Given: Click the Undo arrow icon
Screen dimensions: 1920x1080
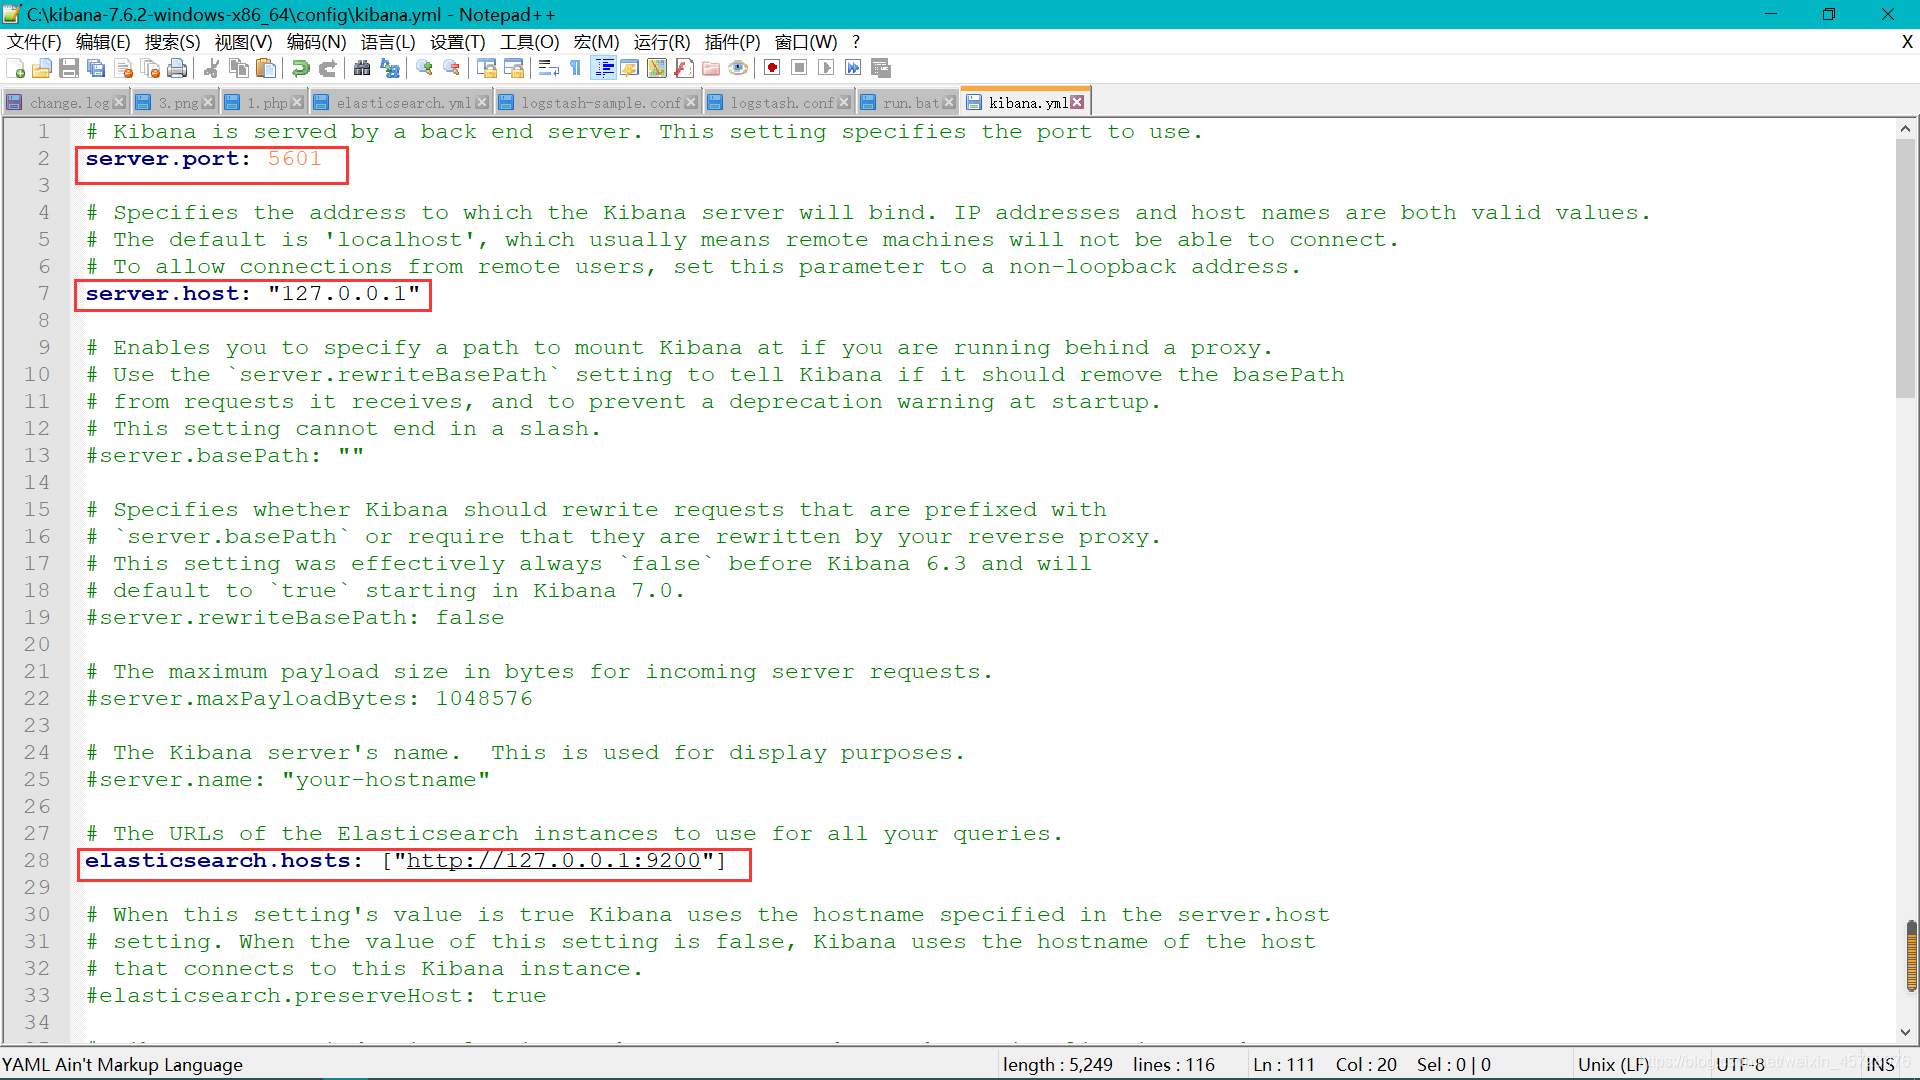Looking at the screenshot, I should [300, 68].
